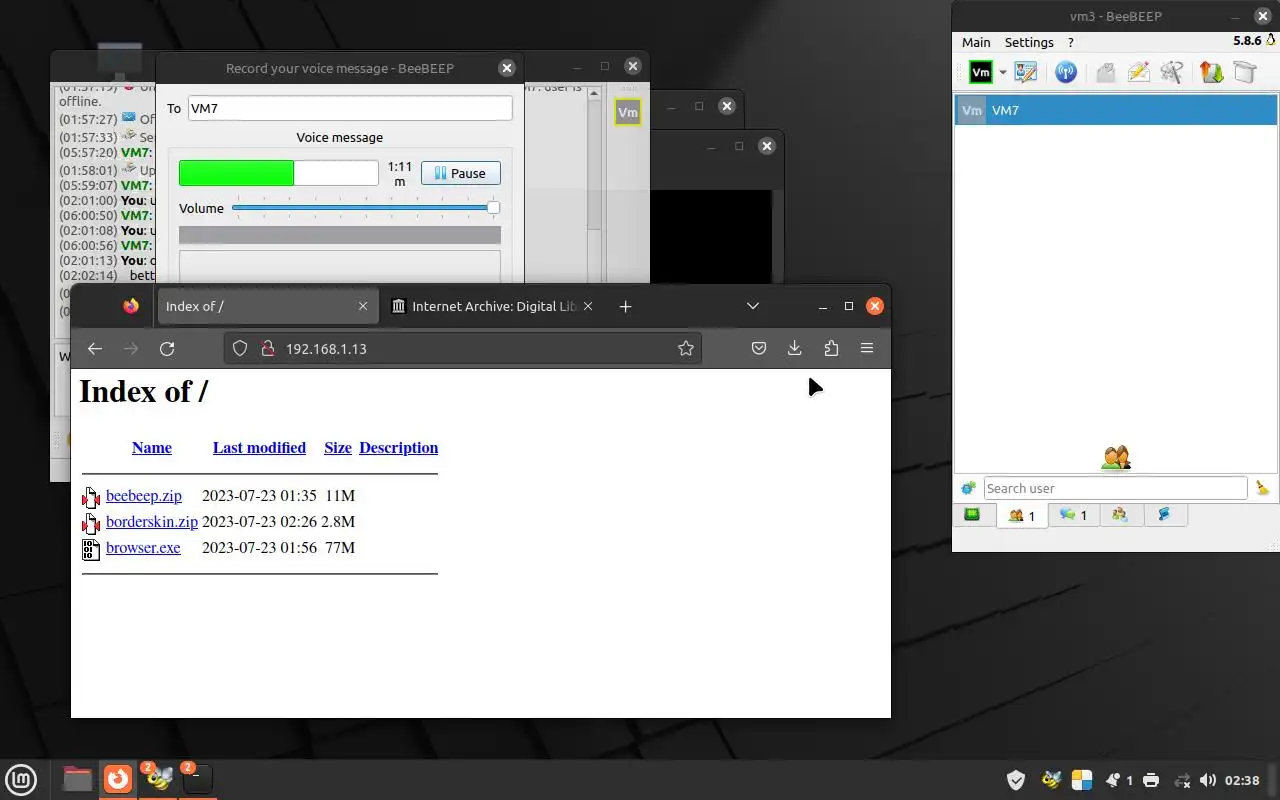Download the beebeep.zip link
This screenshot has width=1280, height=800.
coord(144,496)
